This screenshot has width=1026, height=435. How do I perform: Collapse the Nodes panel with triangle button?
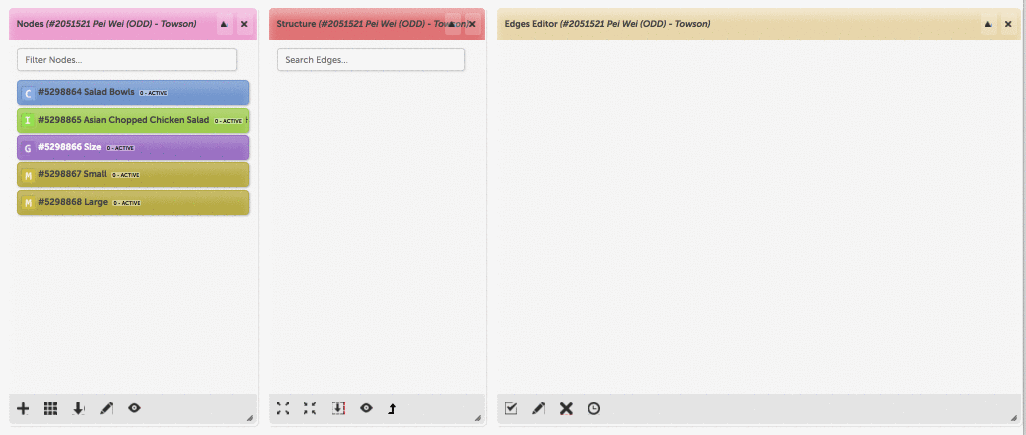point(224,24)
